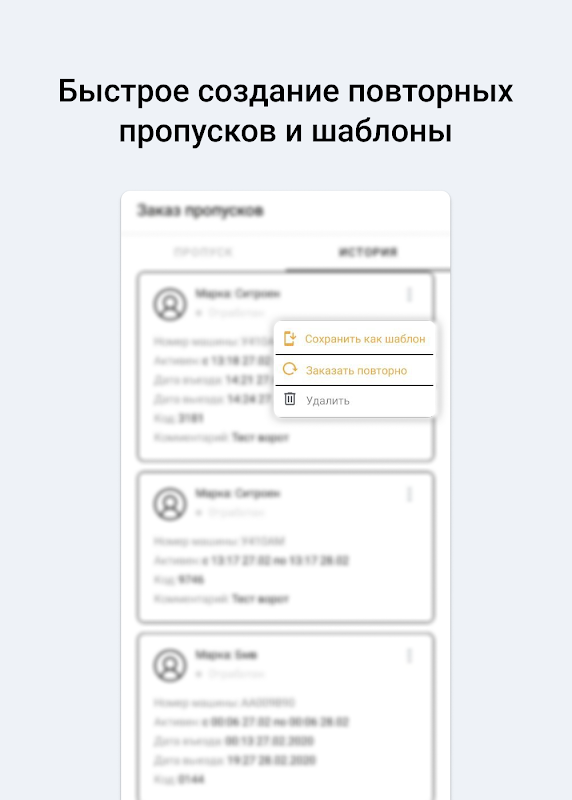572x800 pixels.
Task: Switch to the ПРОПУСК tab
Action: click(x=203, y=252)
